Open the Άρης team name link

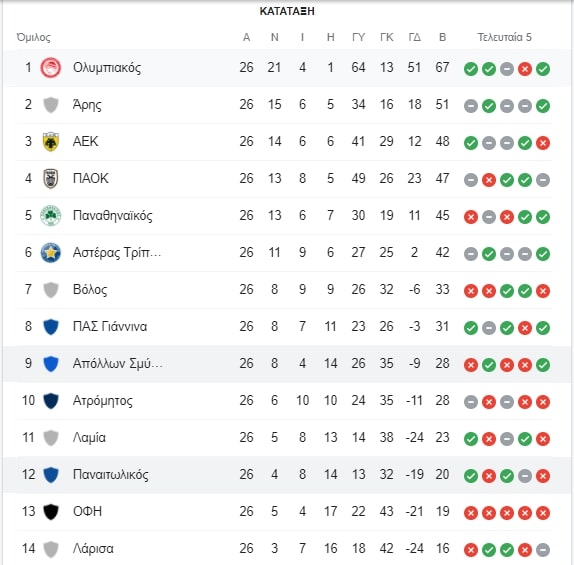[x=87, y=105]
